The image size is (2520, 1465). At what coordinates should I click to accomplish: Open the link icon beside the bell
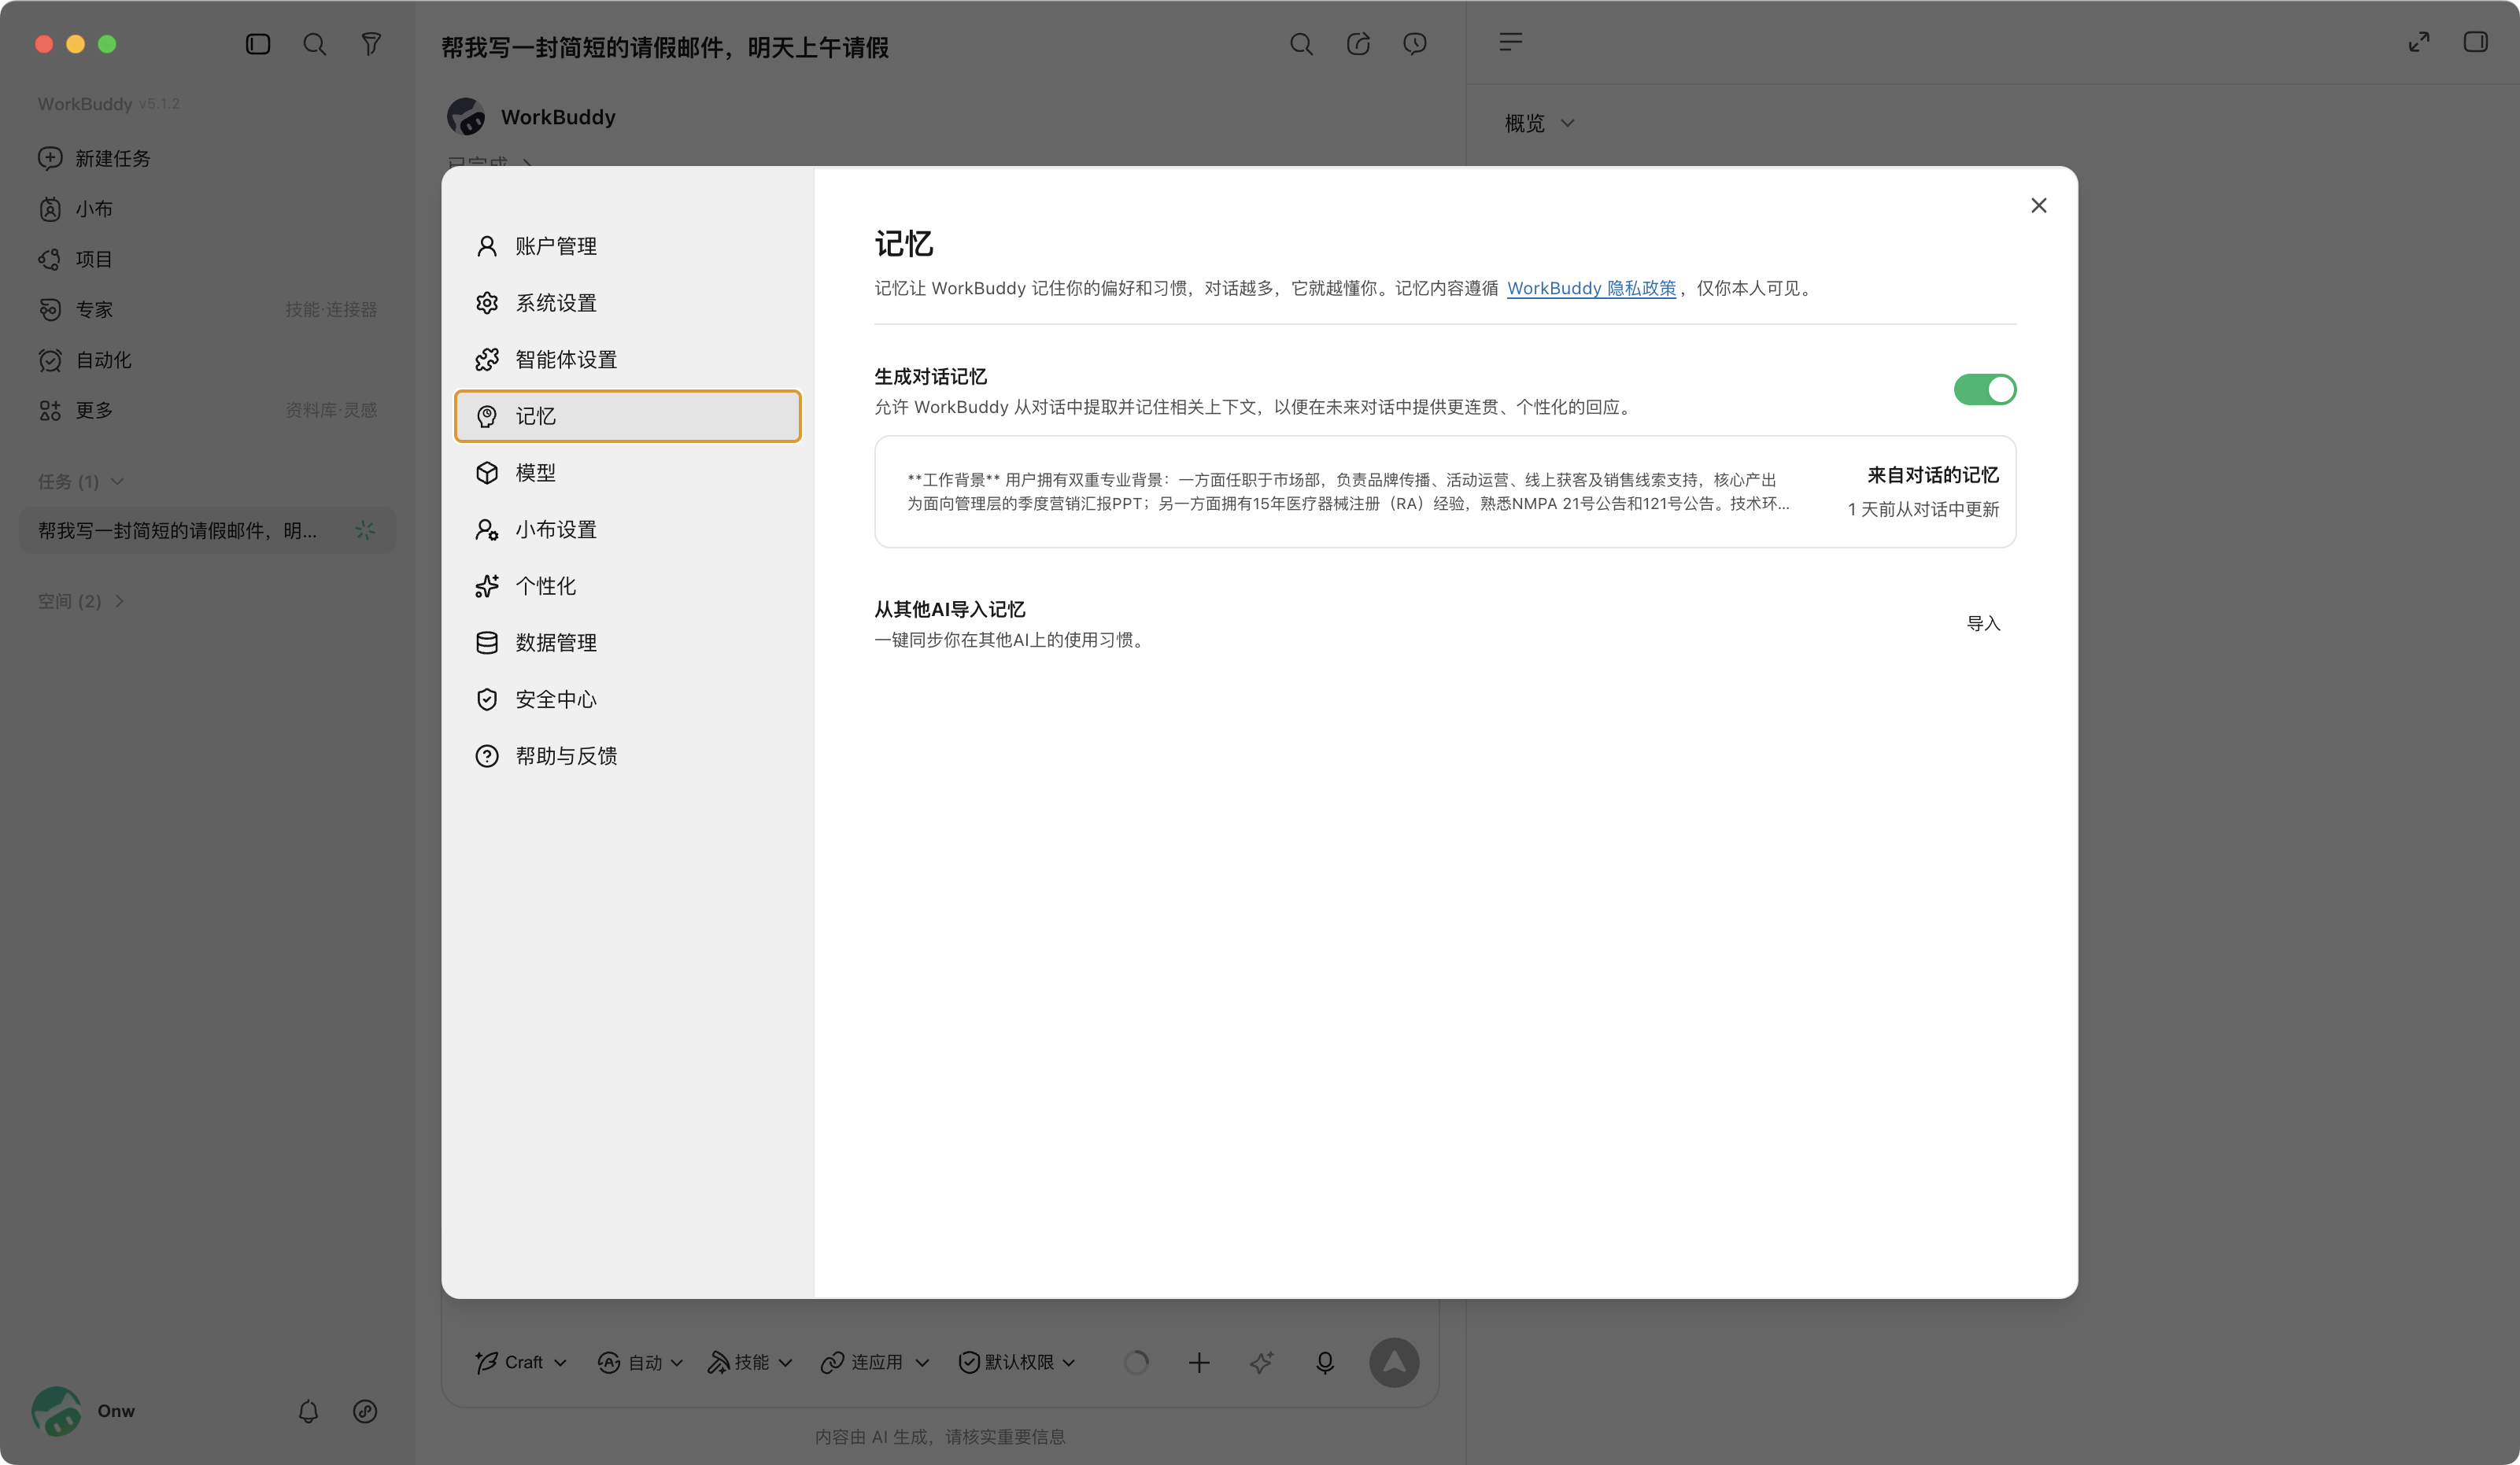[365, 1411]
